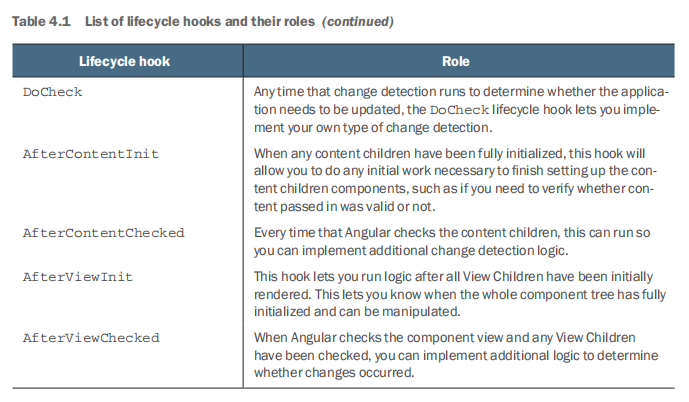Click the DoCheck hook name
The image size is (689, 402).
click(x=53, y=92)
